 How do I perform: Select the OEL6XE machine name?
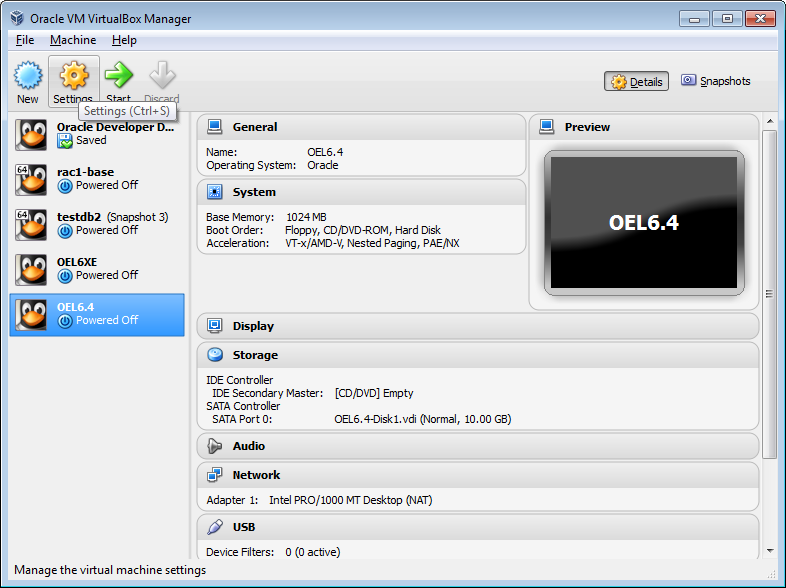tap(77, 262)
